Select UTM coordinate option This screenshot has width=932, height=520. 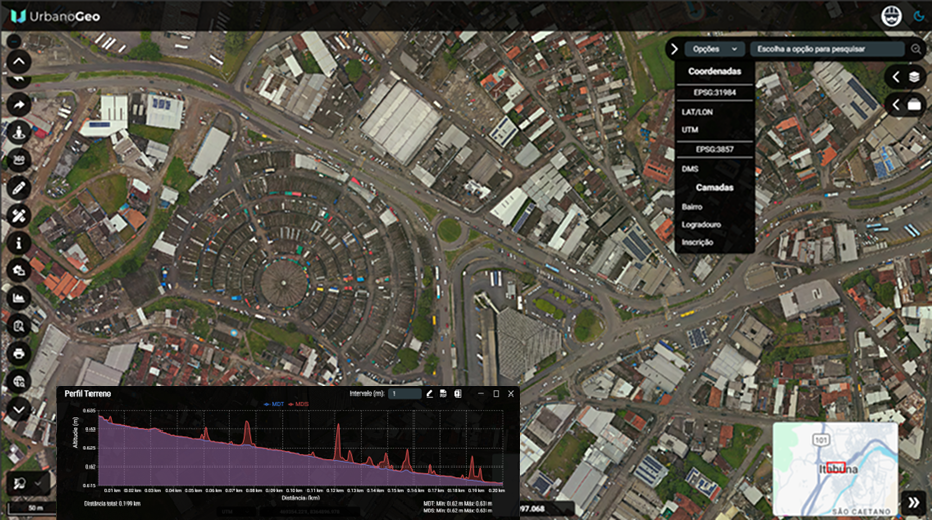(690, 130)
